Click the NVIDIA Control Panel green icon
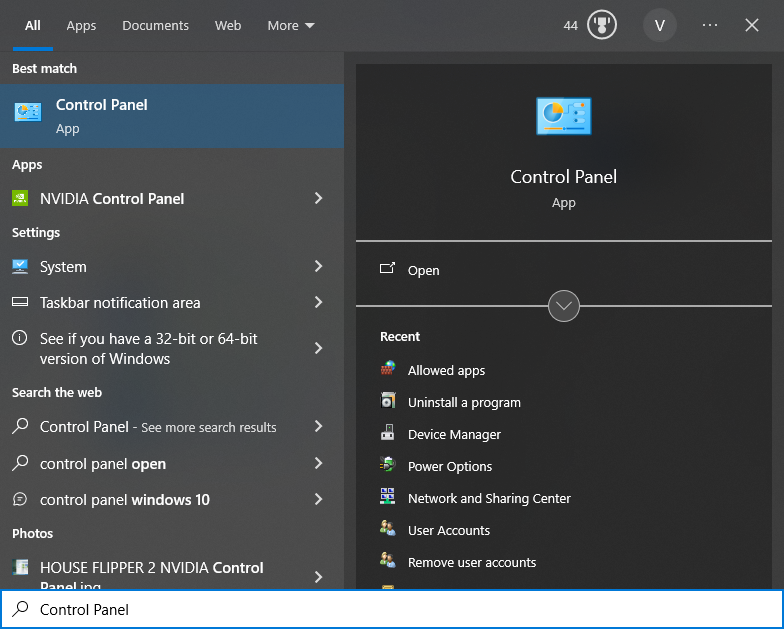Screen dimensions: 784x629 pyautogui.click(x=20, y=198)
